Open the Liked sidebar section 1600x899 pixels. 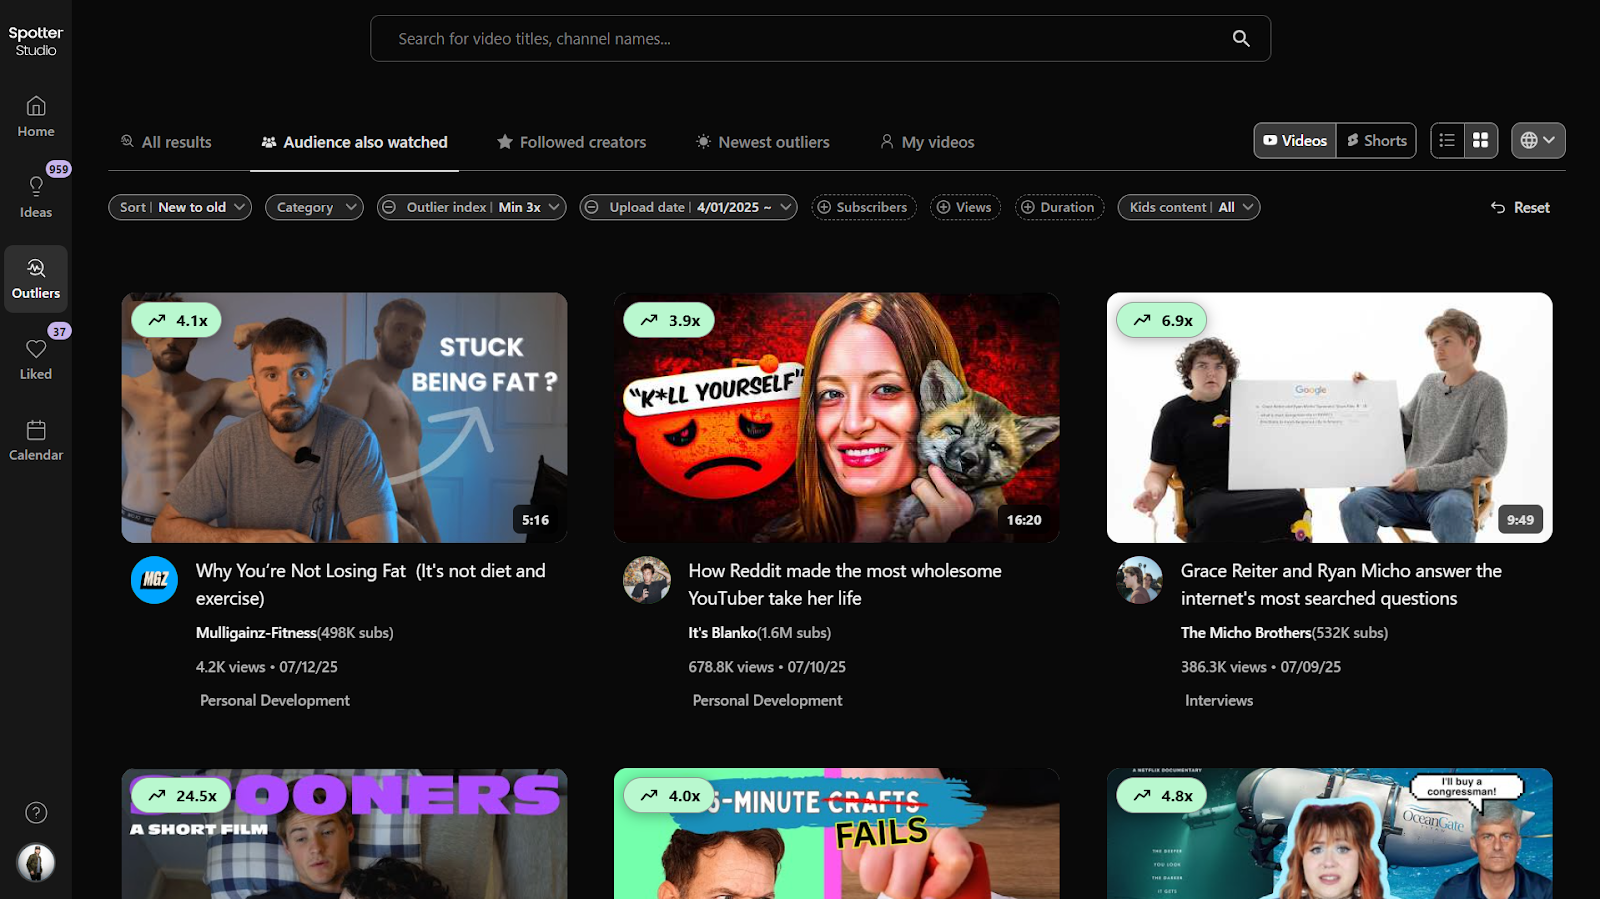(36, 359)
